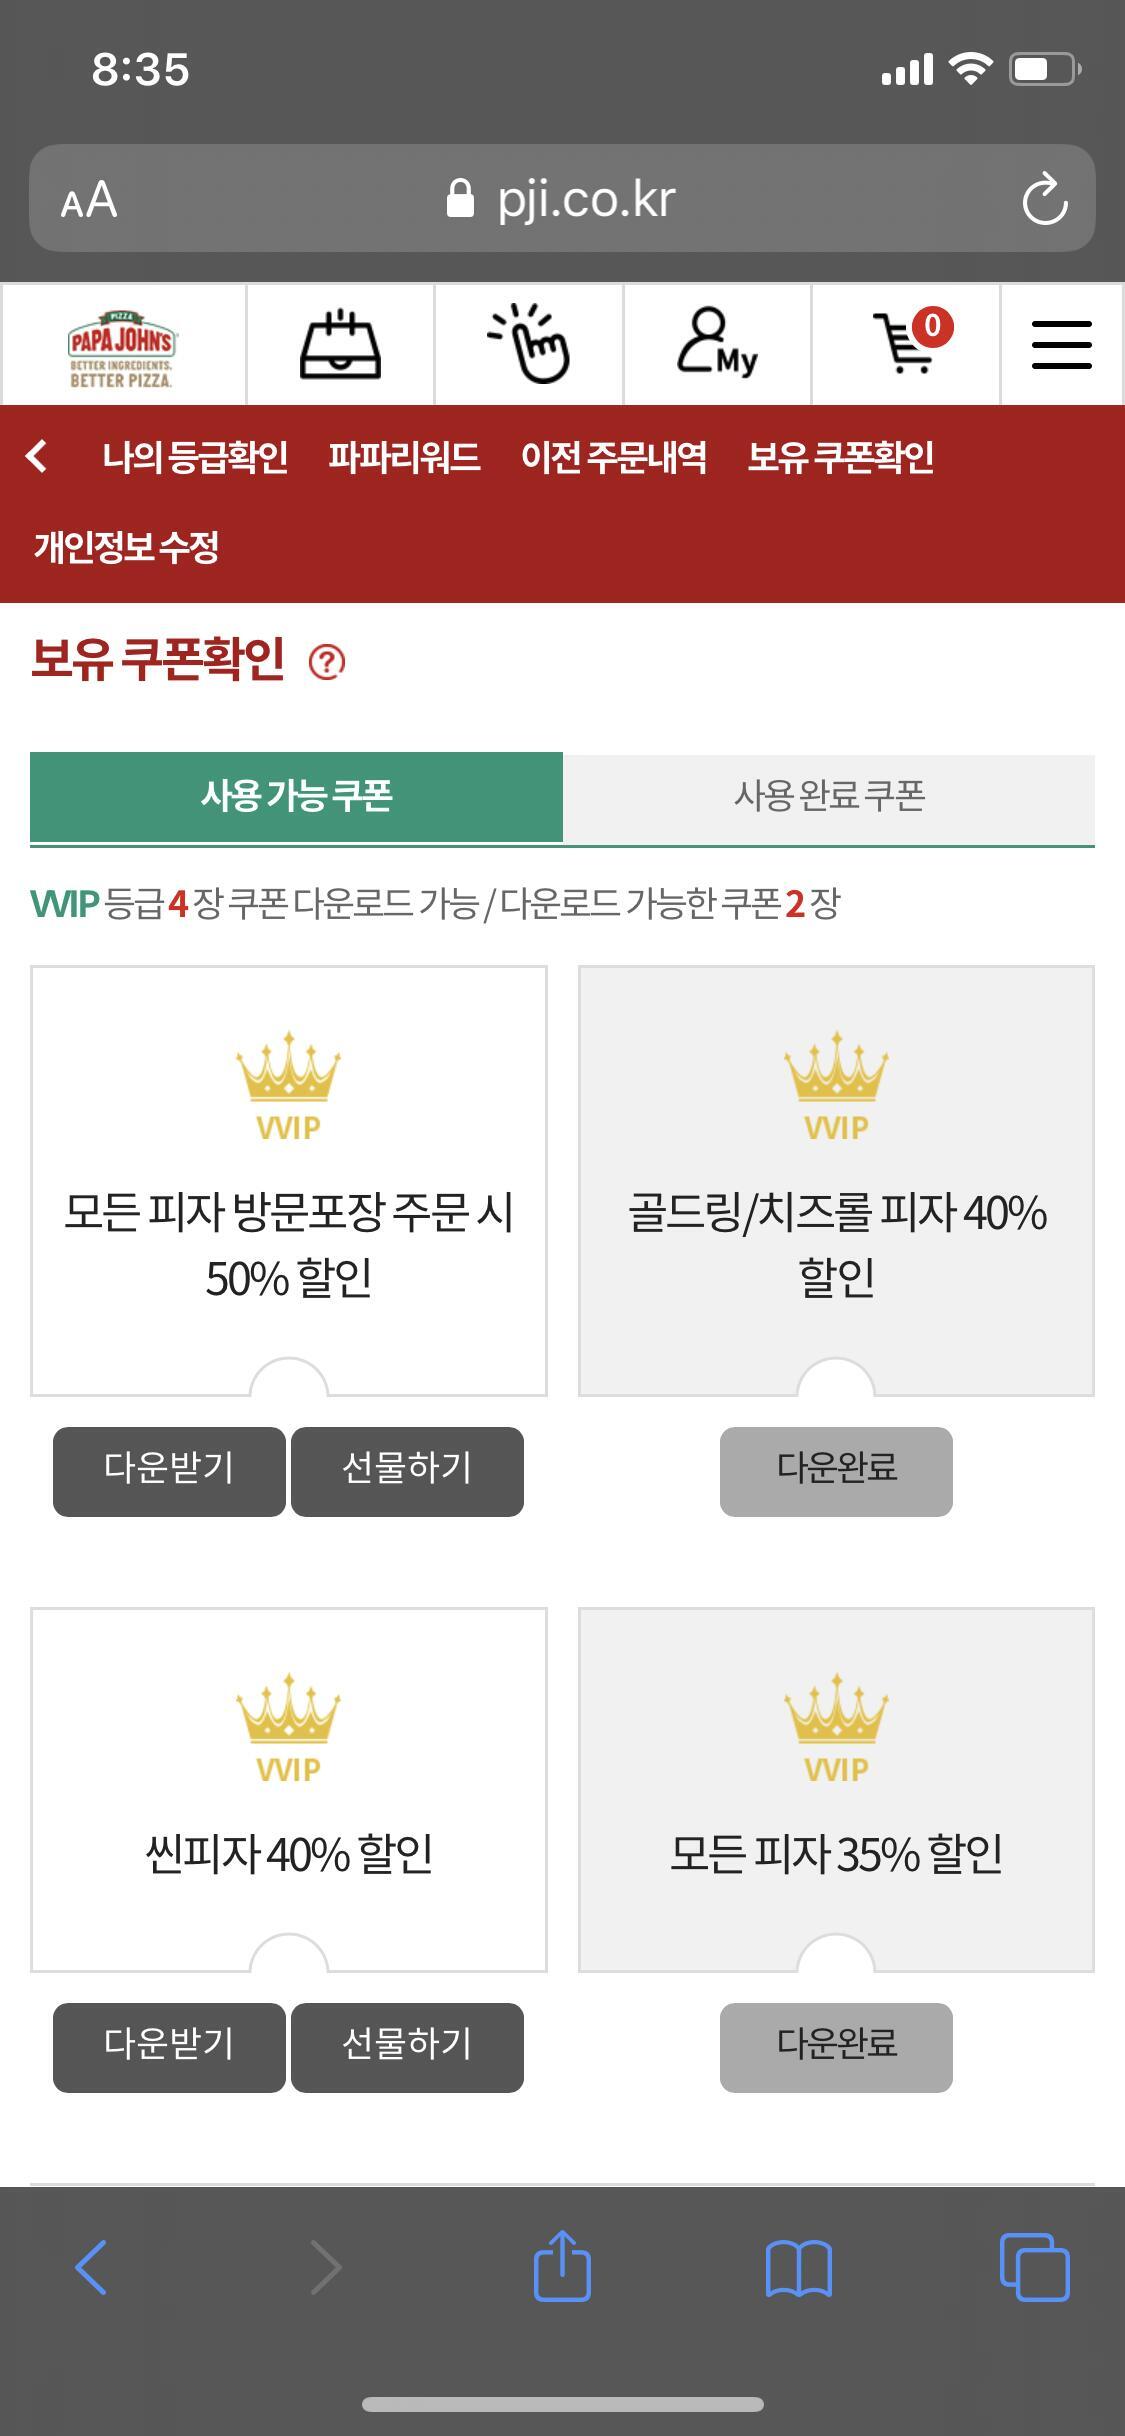Open the shopping cart icon

[x=906, y=346]
